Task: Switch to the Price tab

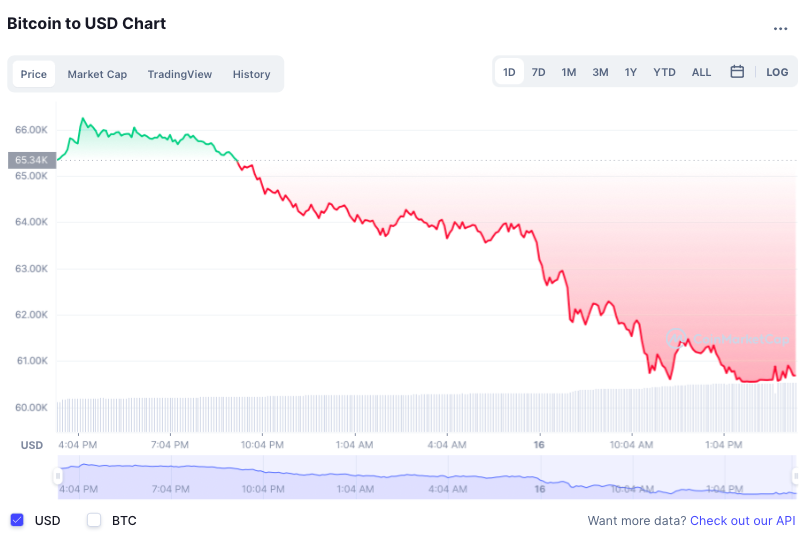Action: click(34, 74)
